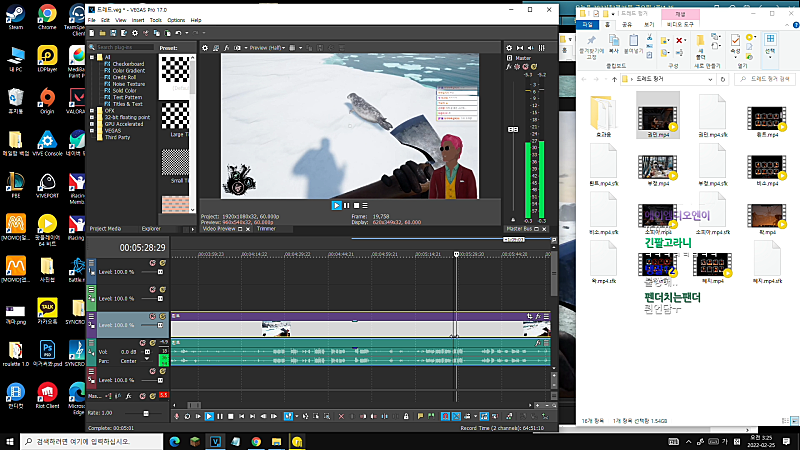Click the Save project icon in toolbar

pyautogui.click(x=113, y=33)
